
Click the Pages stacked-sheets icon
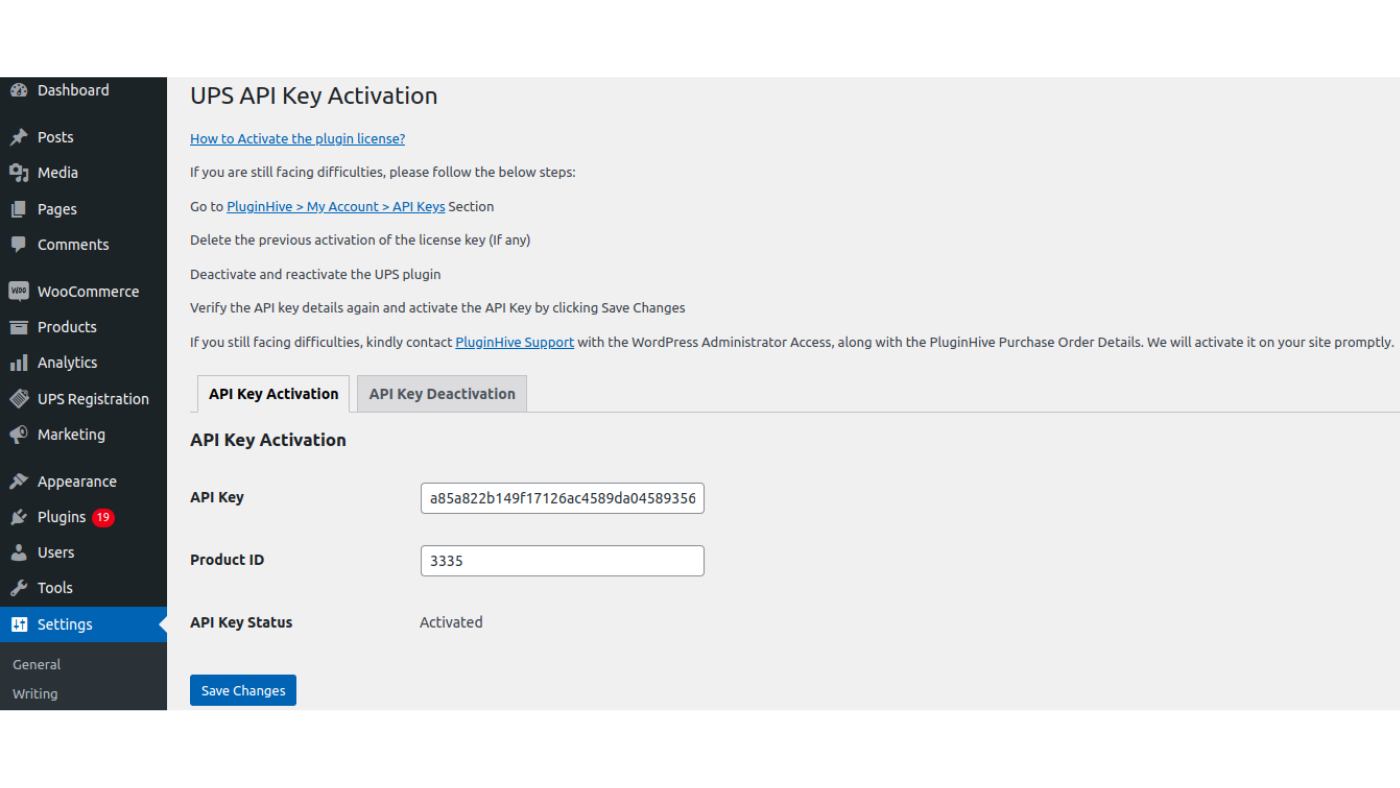tap(19, 209)
